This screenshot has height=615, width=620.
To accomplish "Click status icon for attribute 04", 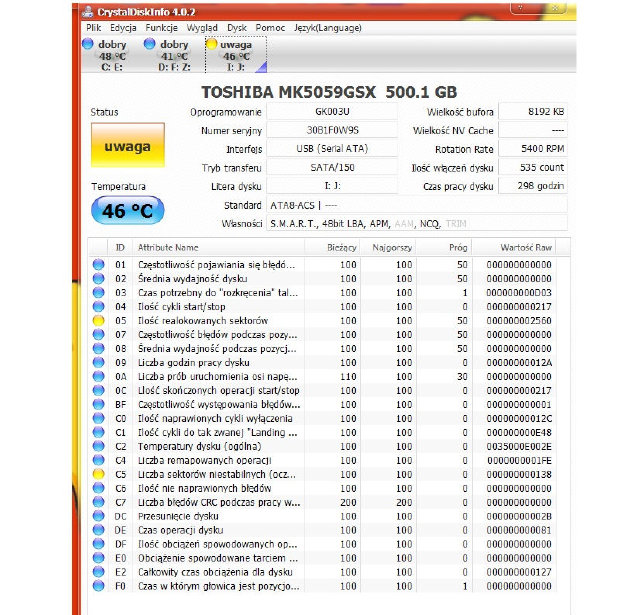I will click(x=98, y=307).
